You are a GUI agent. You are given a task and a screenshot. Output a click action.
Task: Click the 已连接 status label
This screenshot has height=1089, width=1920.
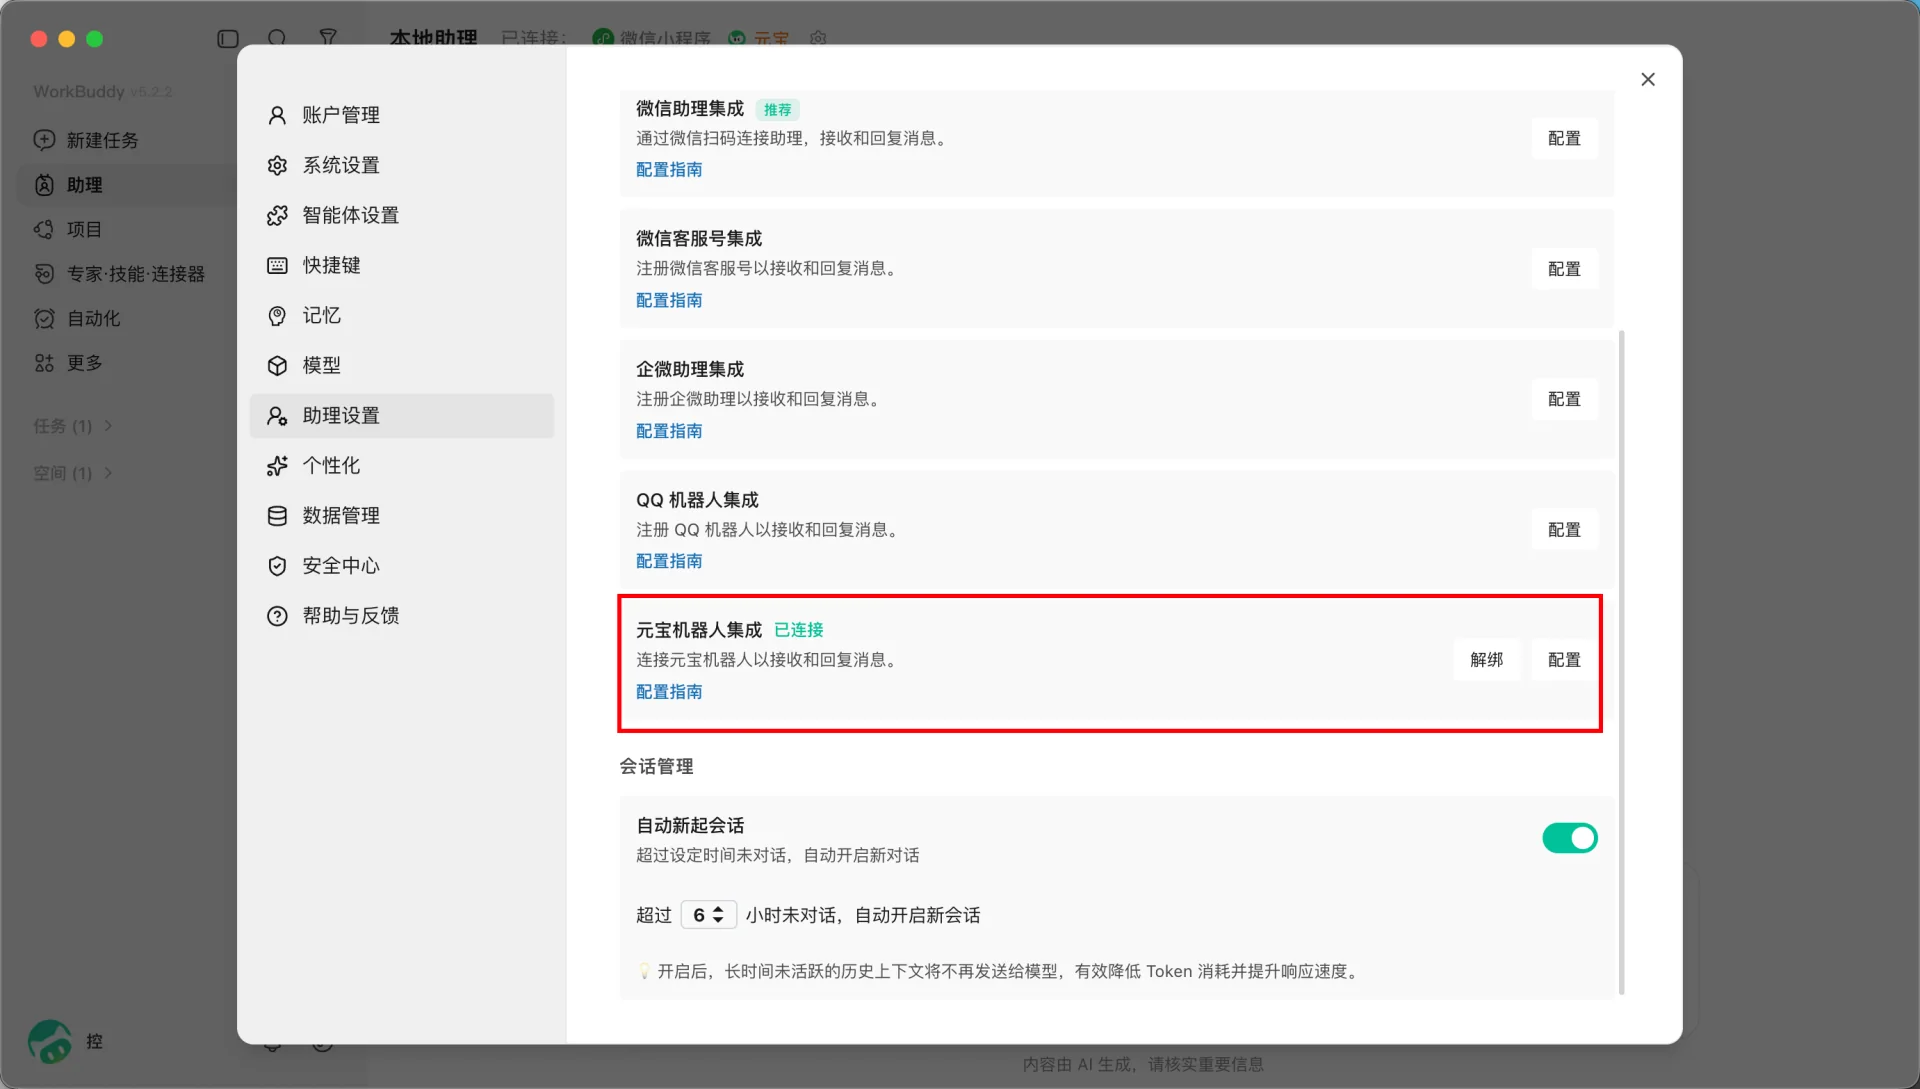pos(799,630)
